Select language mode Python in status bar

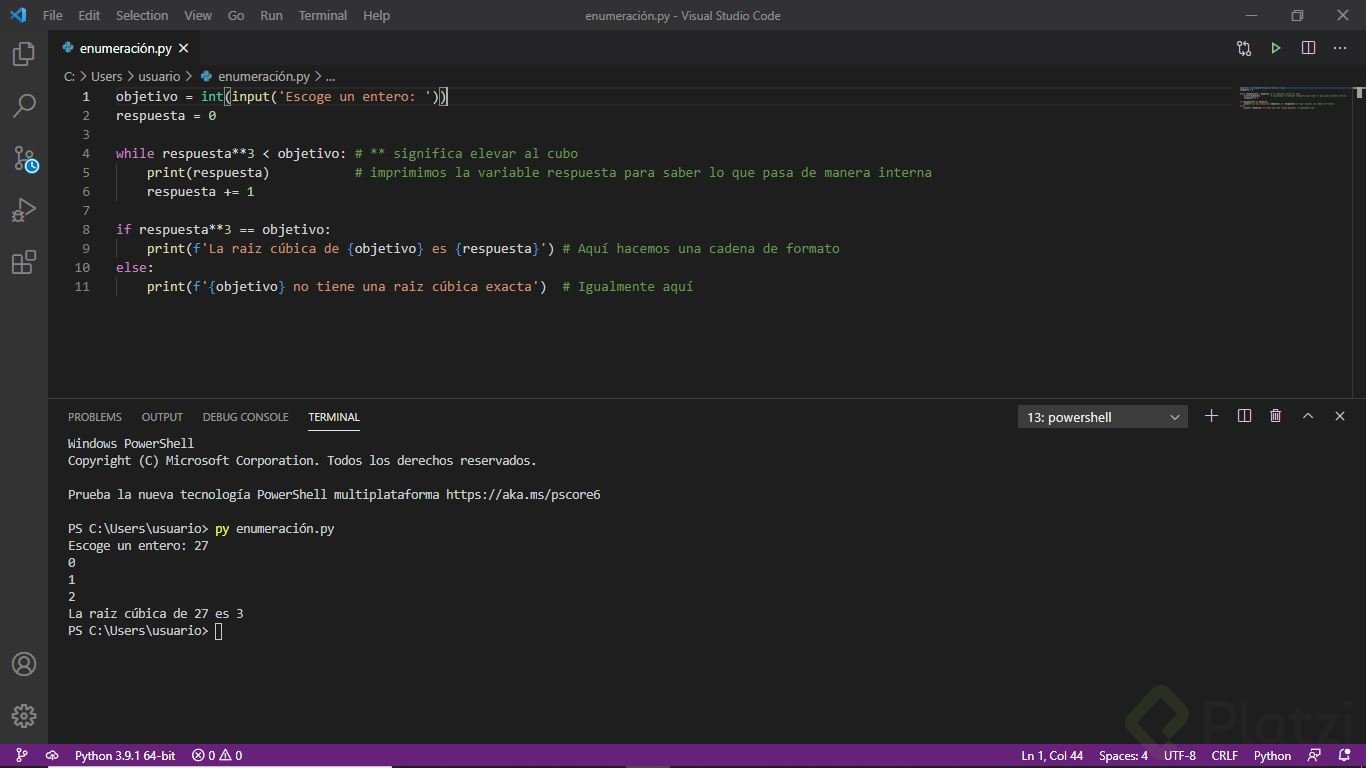point(1273,755)
